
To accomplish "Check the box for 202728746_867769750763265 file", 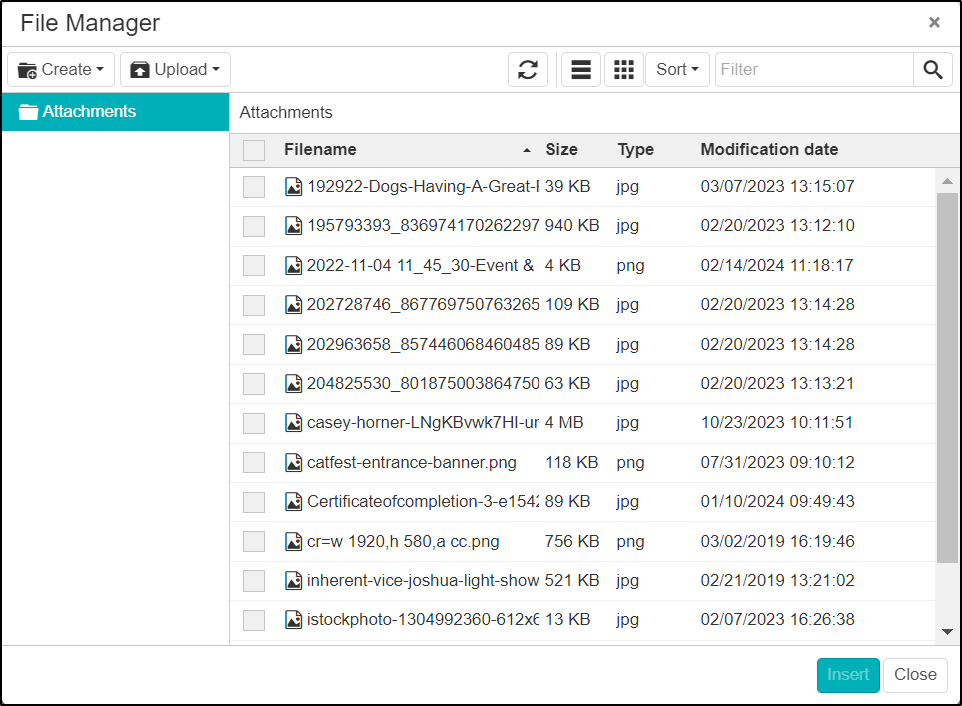I will (x=254, y=305).
